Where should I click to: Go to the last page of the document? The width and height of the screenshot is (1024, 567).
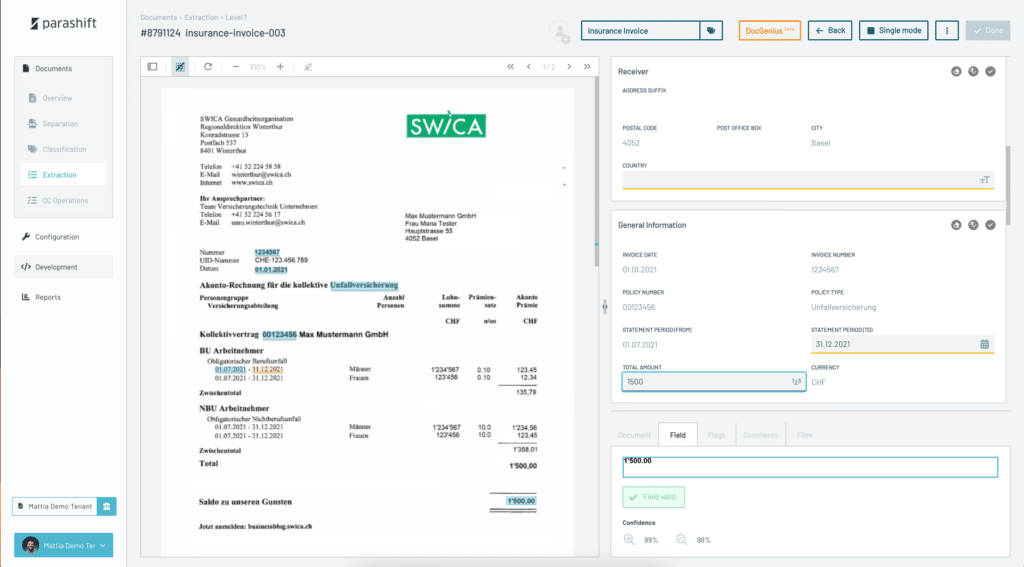(587, 67)
